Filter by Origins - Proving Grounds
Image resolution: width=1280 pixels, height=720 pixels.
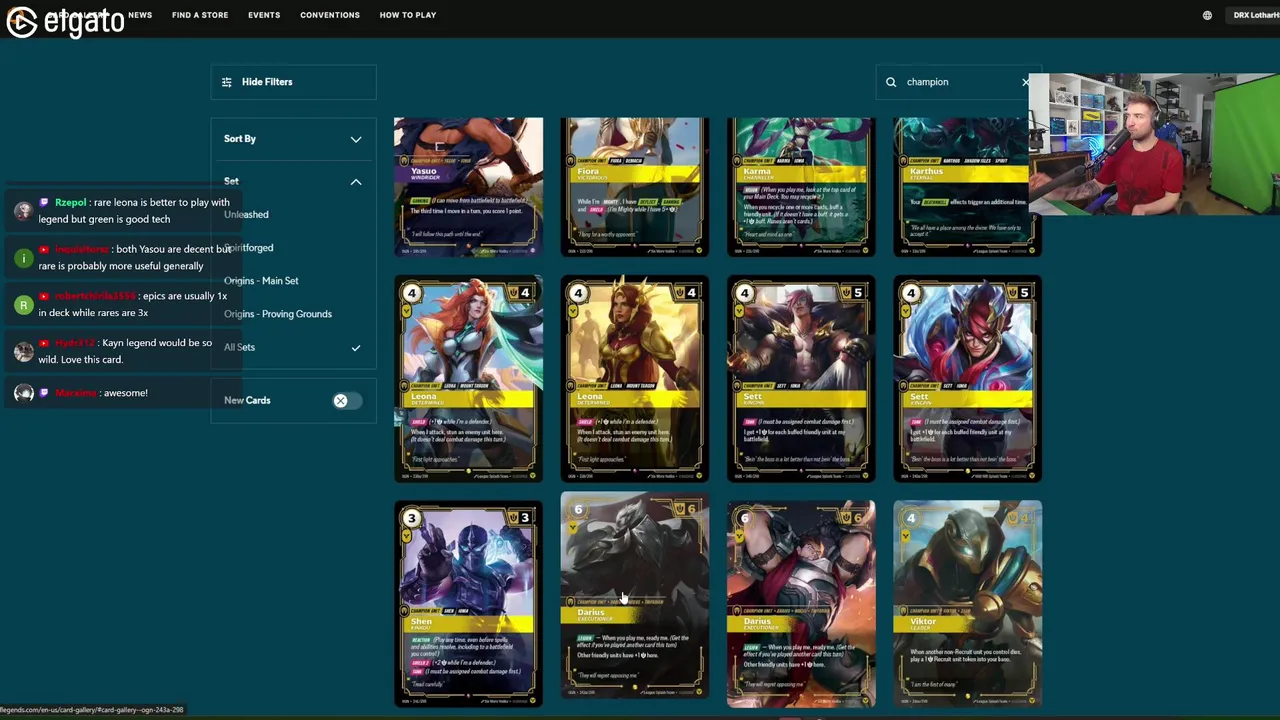pos(278,314)
